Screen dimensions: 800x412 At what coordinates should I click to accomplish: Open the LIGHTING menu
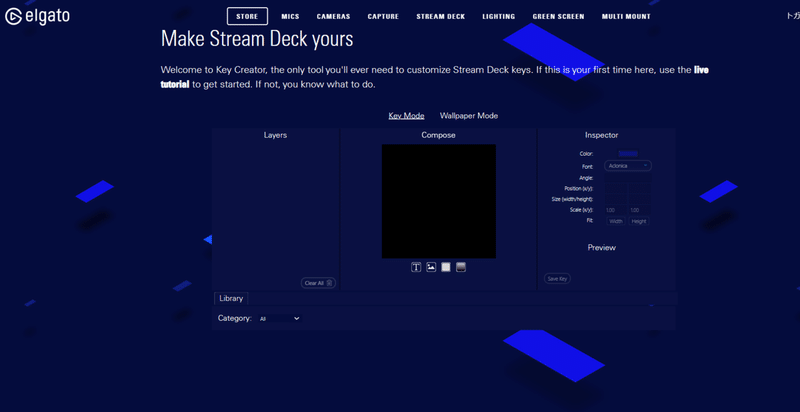point(499,16)
